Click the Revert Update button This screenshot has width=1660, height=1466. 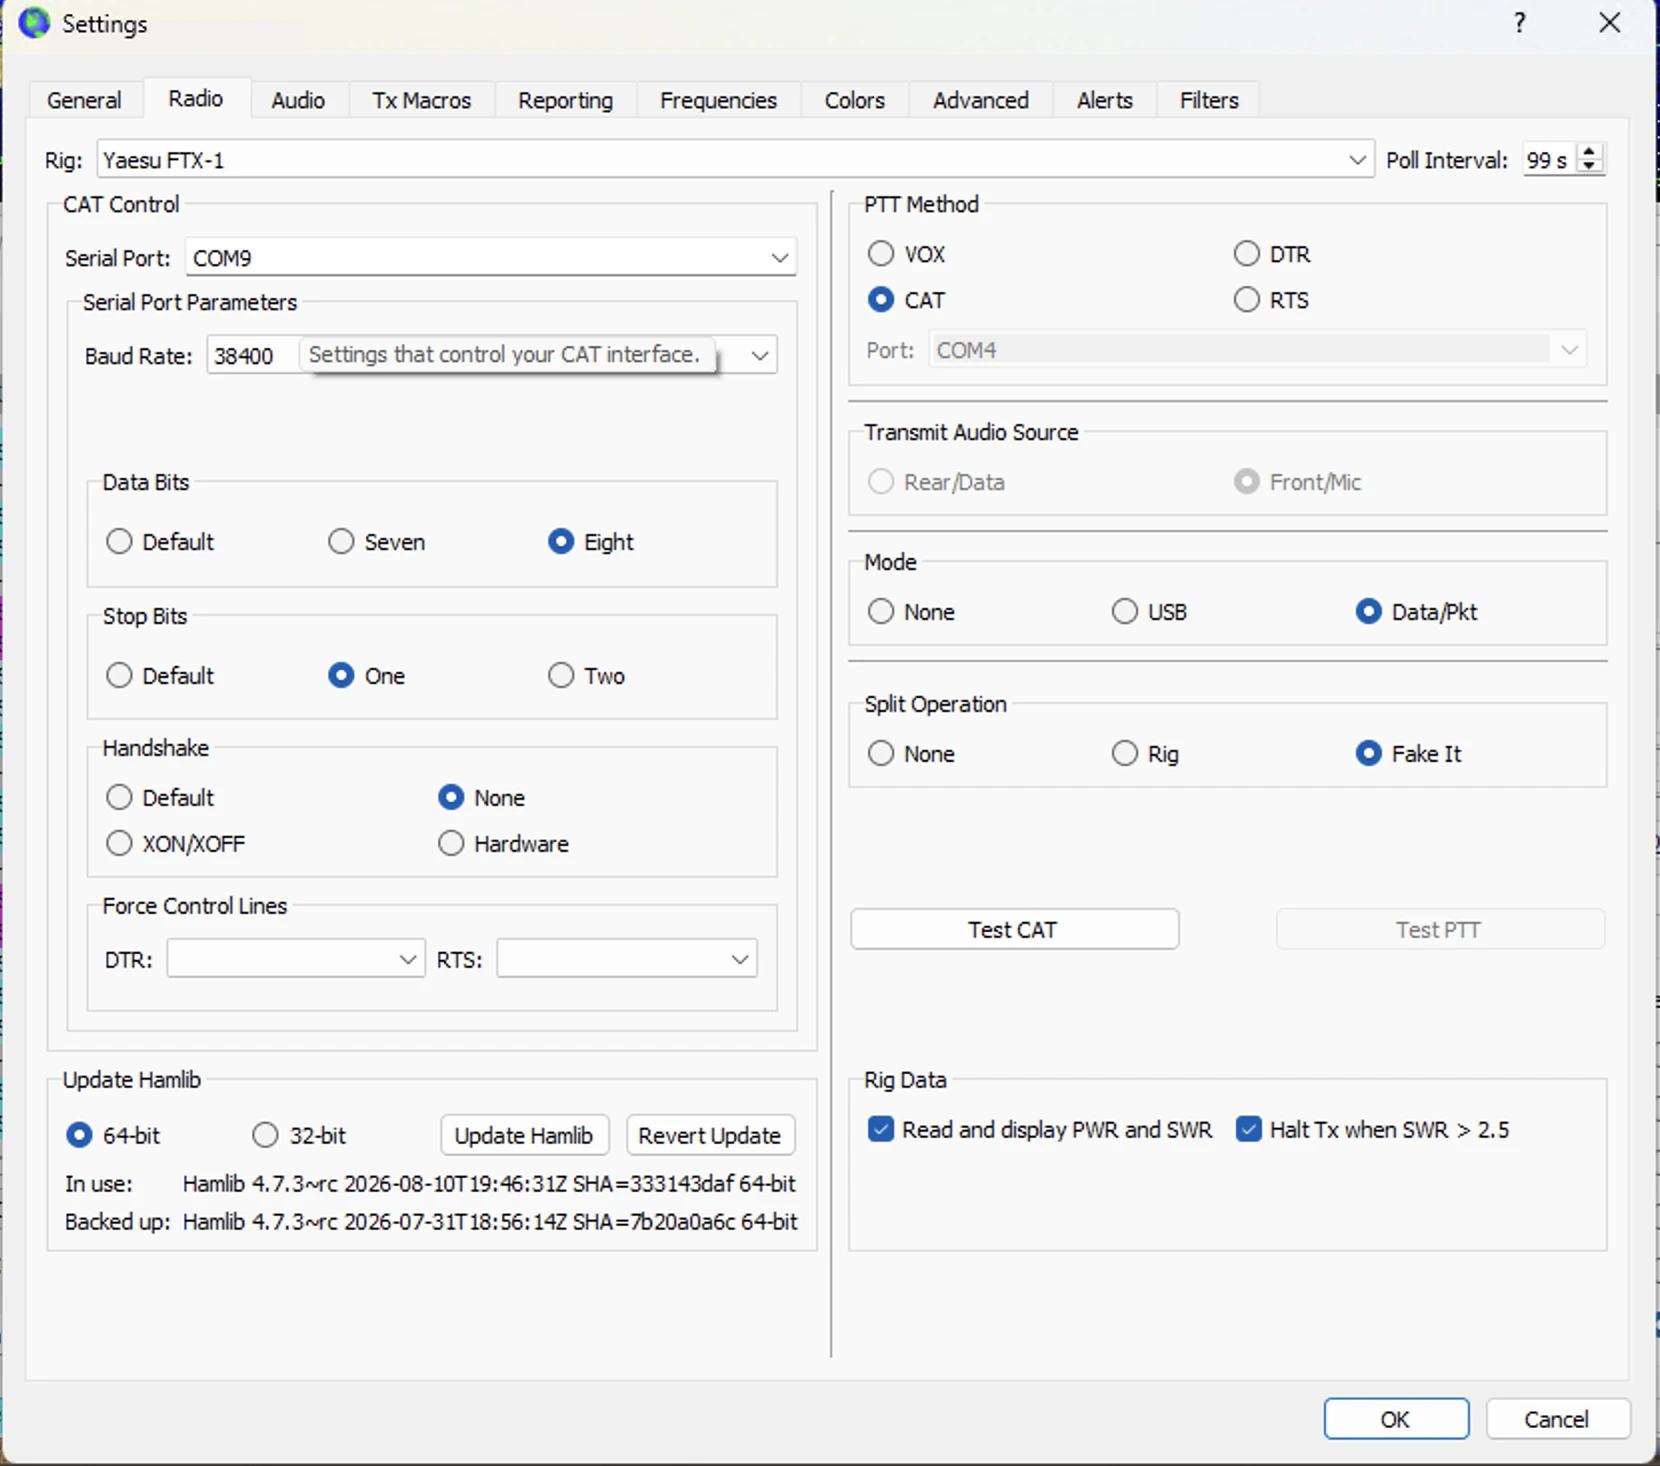(x=710, y=1136)
